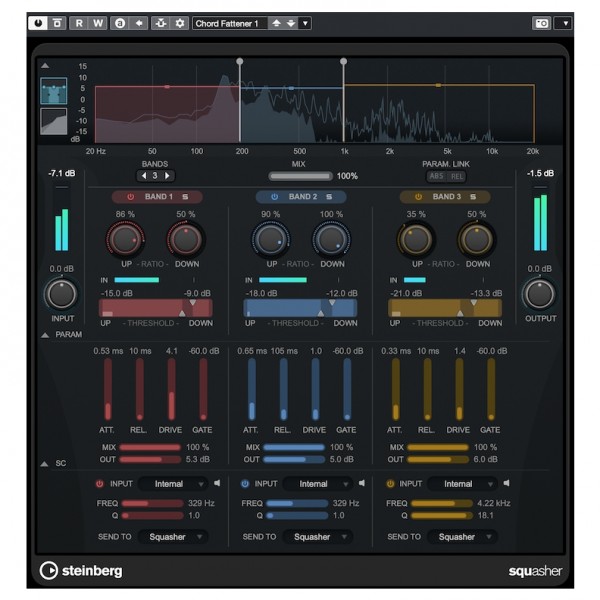Enable Write automation W button
The image size is (600, 600).
point(98,23)
